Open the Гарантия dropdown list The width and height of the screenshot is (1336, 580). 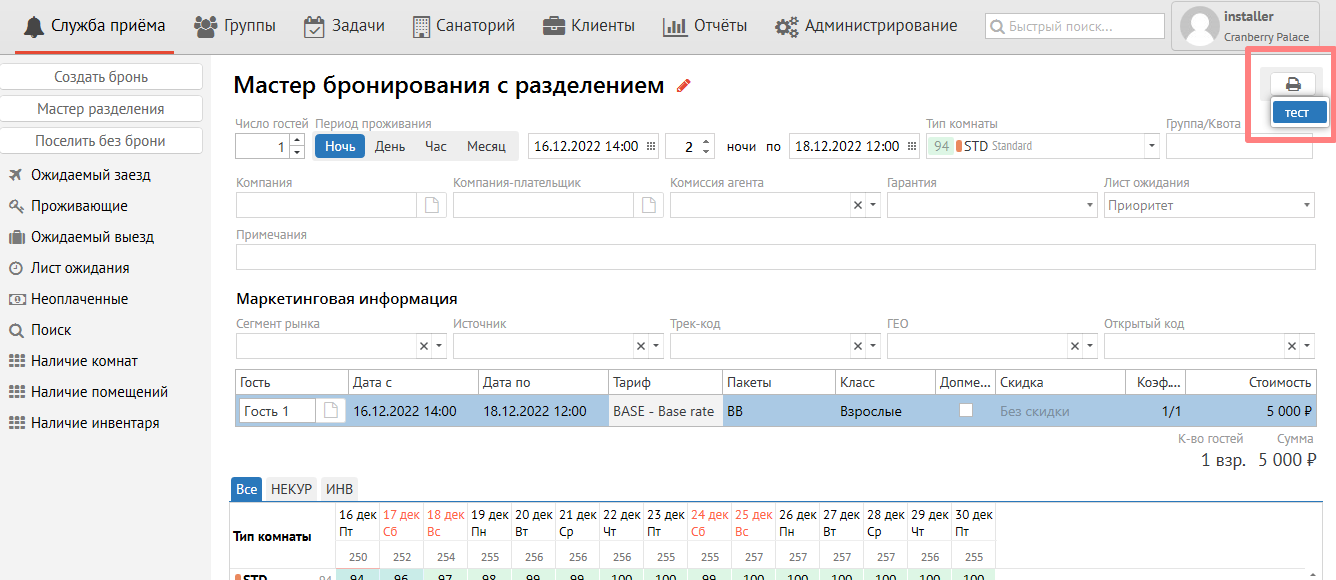tap(1090, 205)
